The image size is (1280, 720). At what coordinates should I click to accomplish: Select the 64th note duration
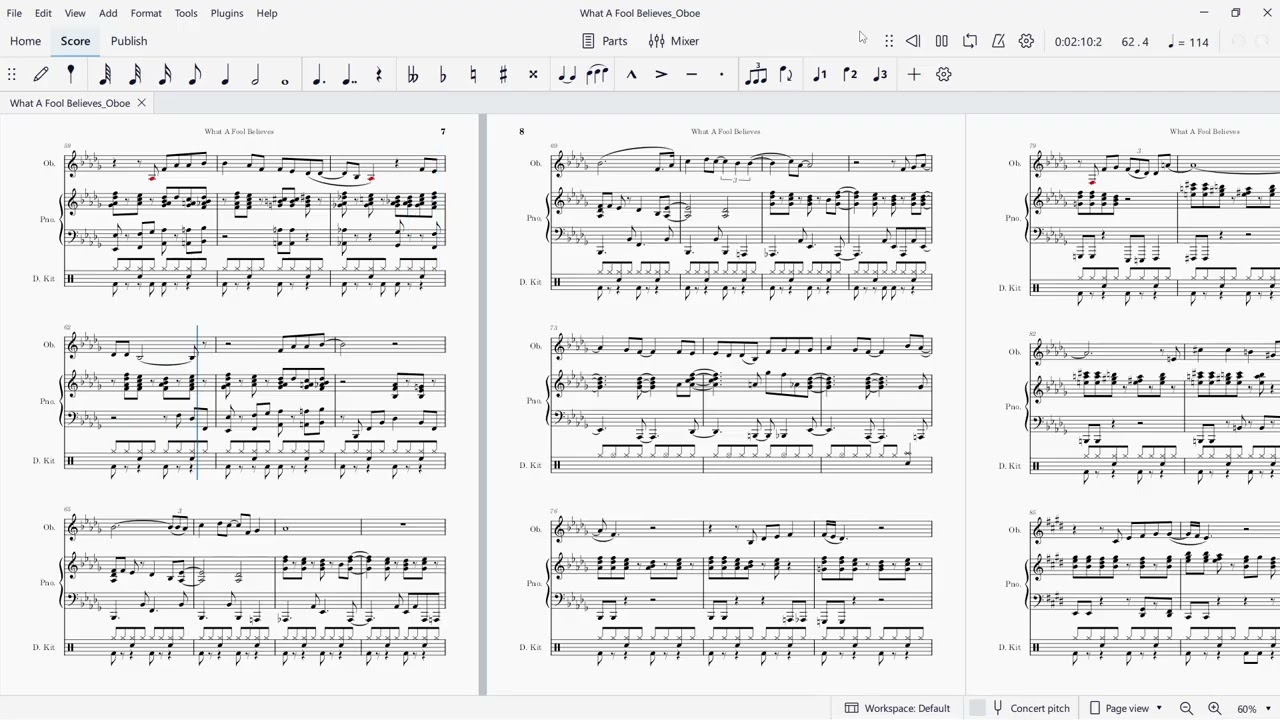click(x=106, y=74)
